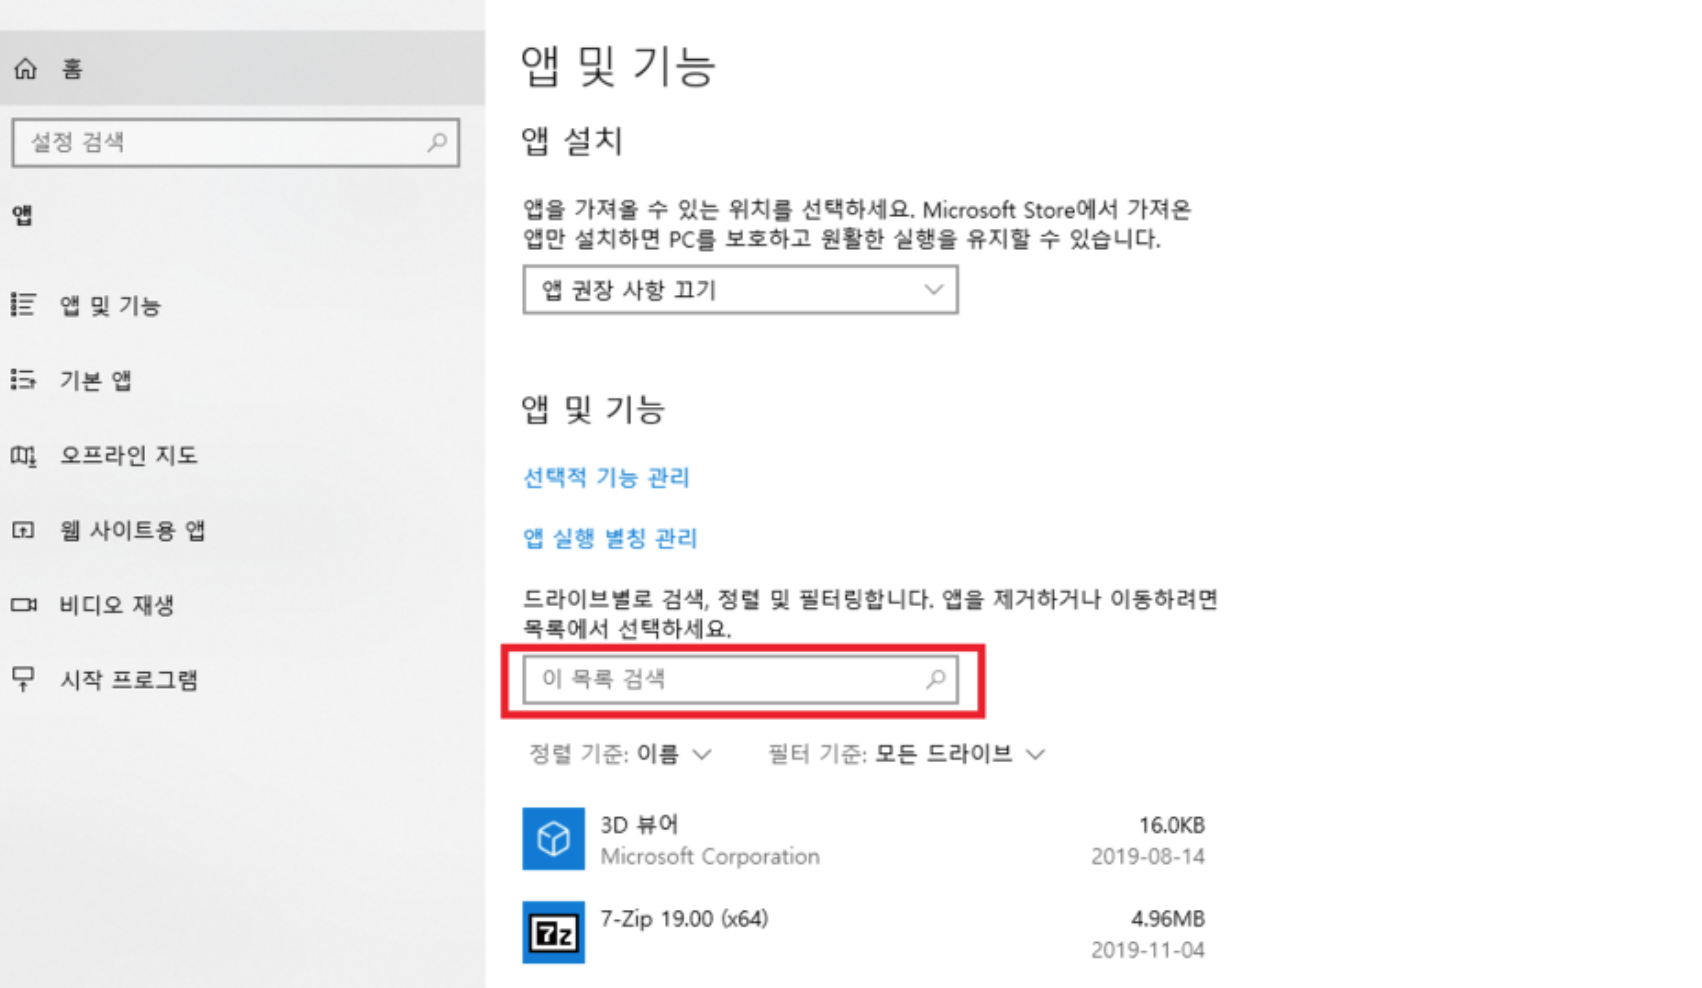Click the 16.0KB size value

(x=1172, y=825)
